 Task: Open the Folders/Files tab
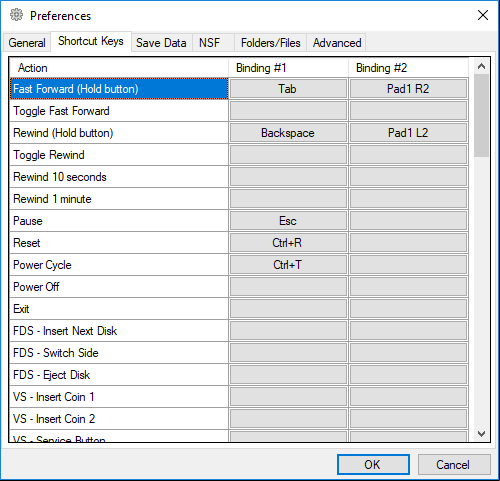[x=270, y=43]
